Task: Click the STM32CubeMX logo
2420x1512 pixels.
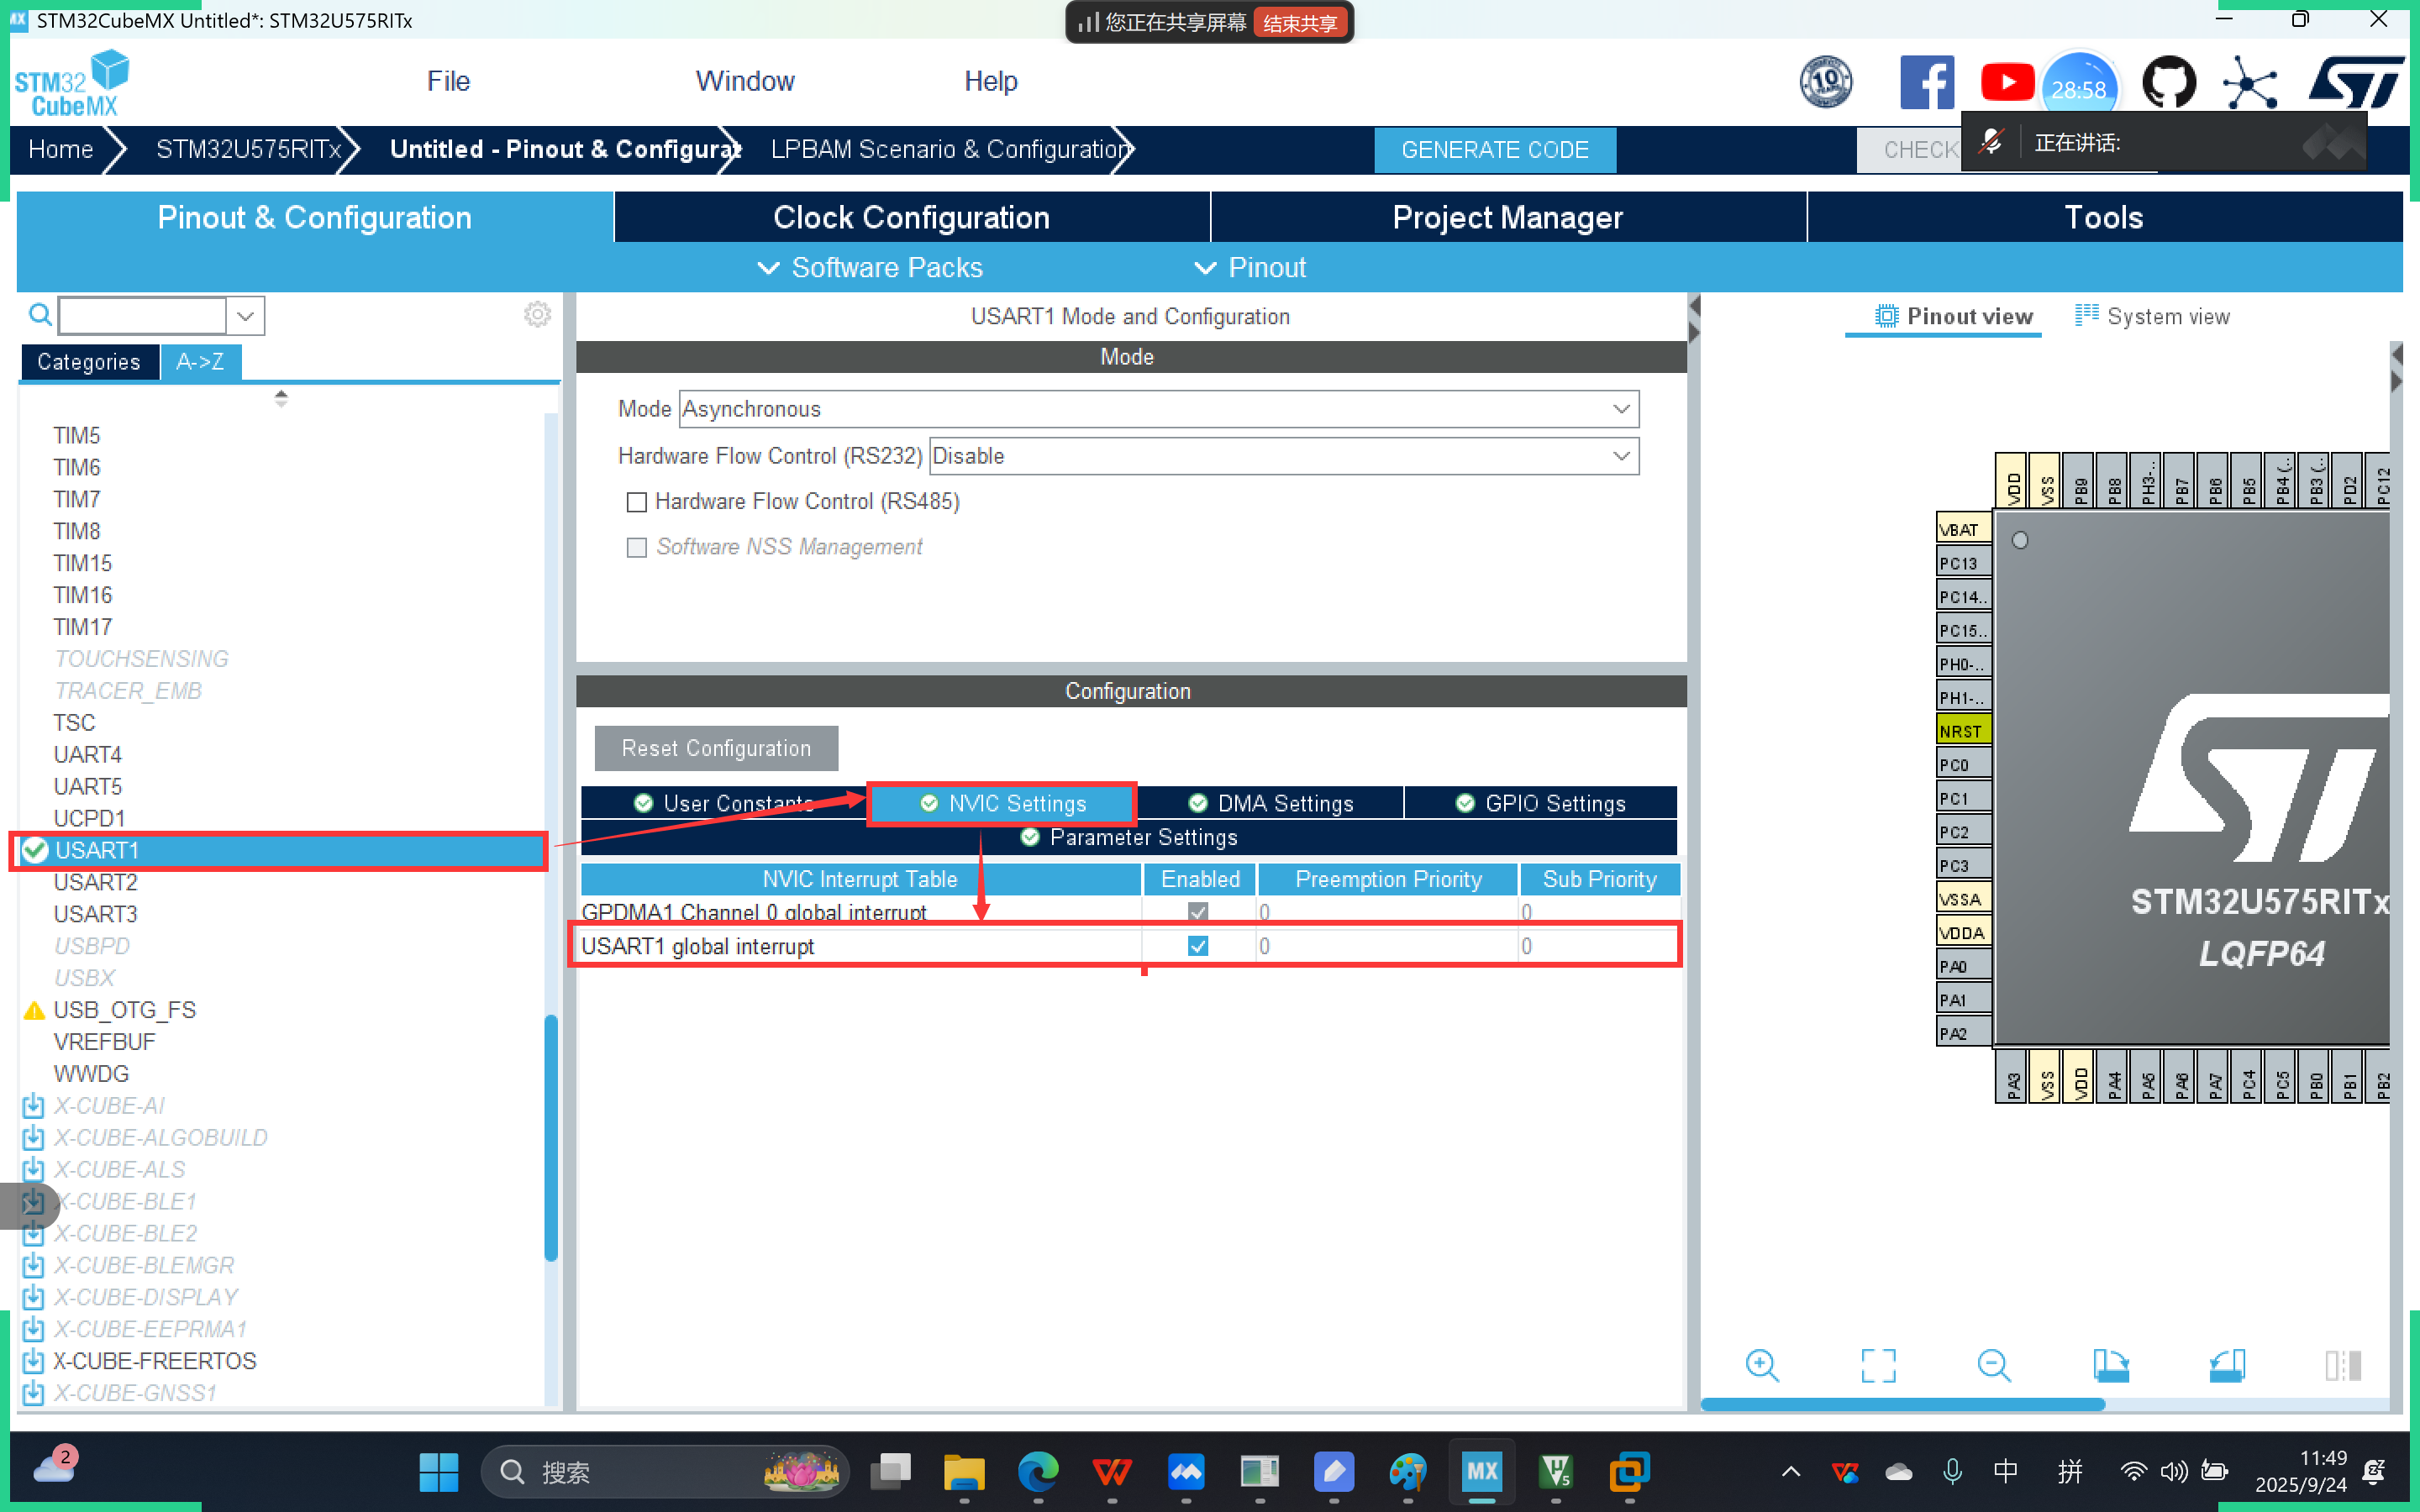Action: point(72,84)
